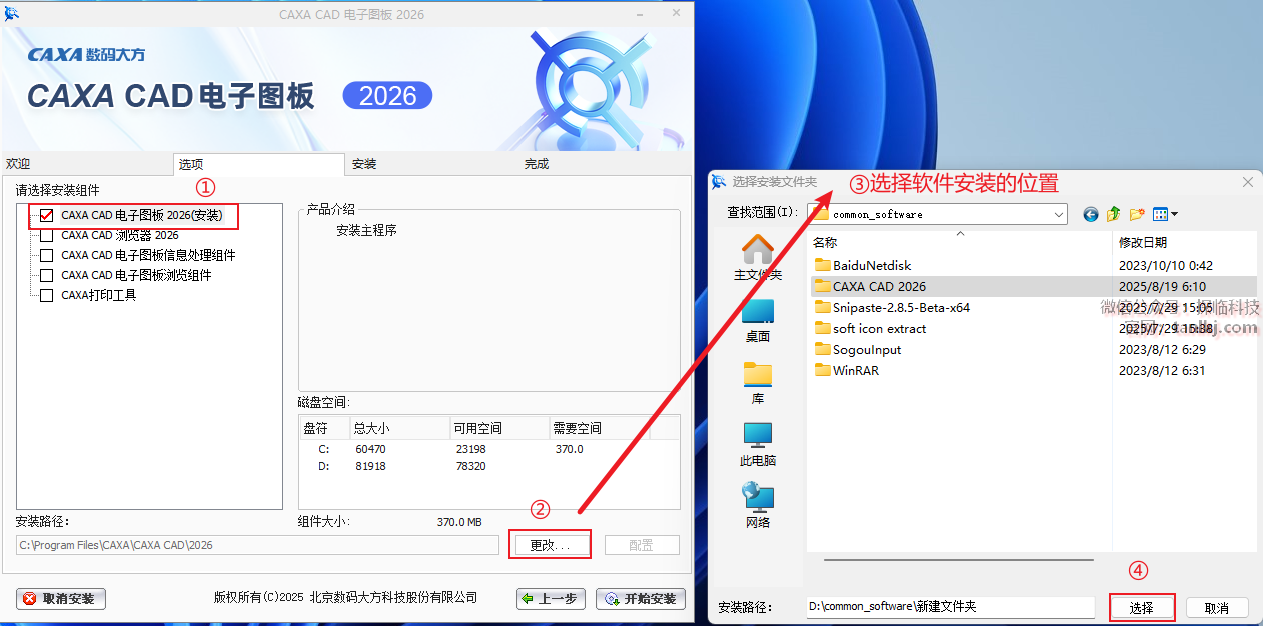The height and width of the screenshot is (626, 1263).
Task: Tick the CAXA CAD 电子图板浏览组件 checkbox
Action: coord(46,275)
